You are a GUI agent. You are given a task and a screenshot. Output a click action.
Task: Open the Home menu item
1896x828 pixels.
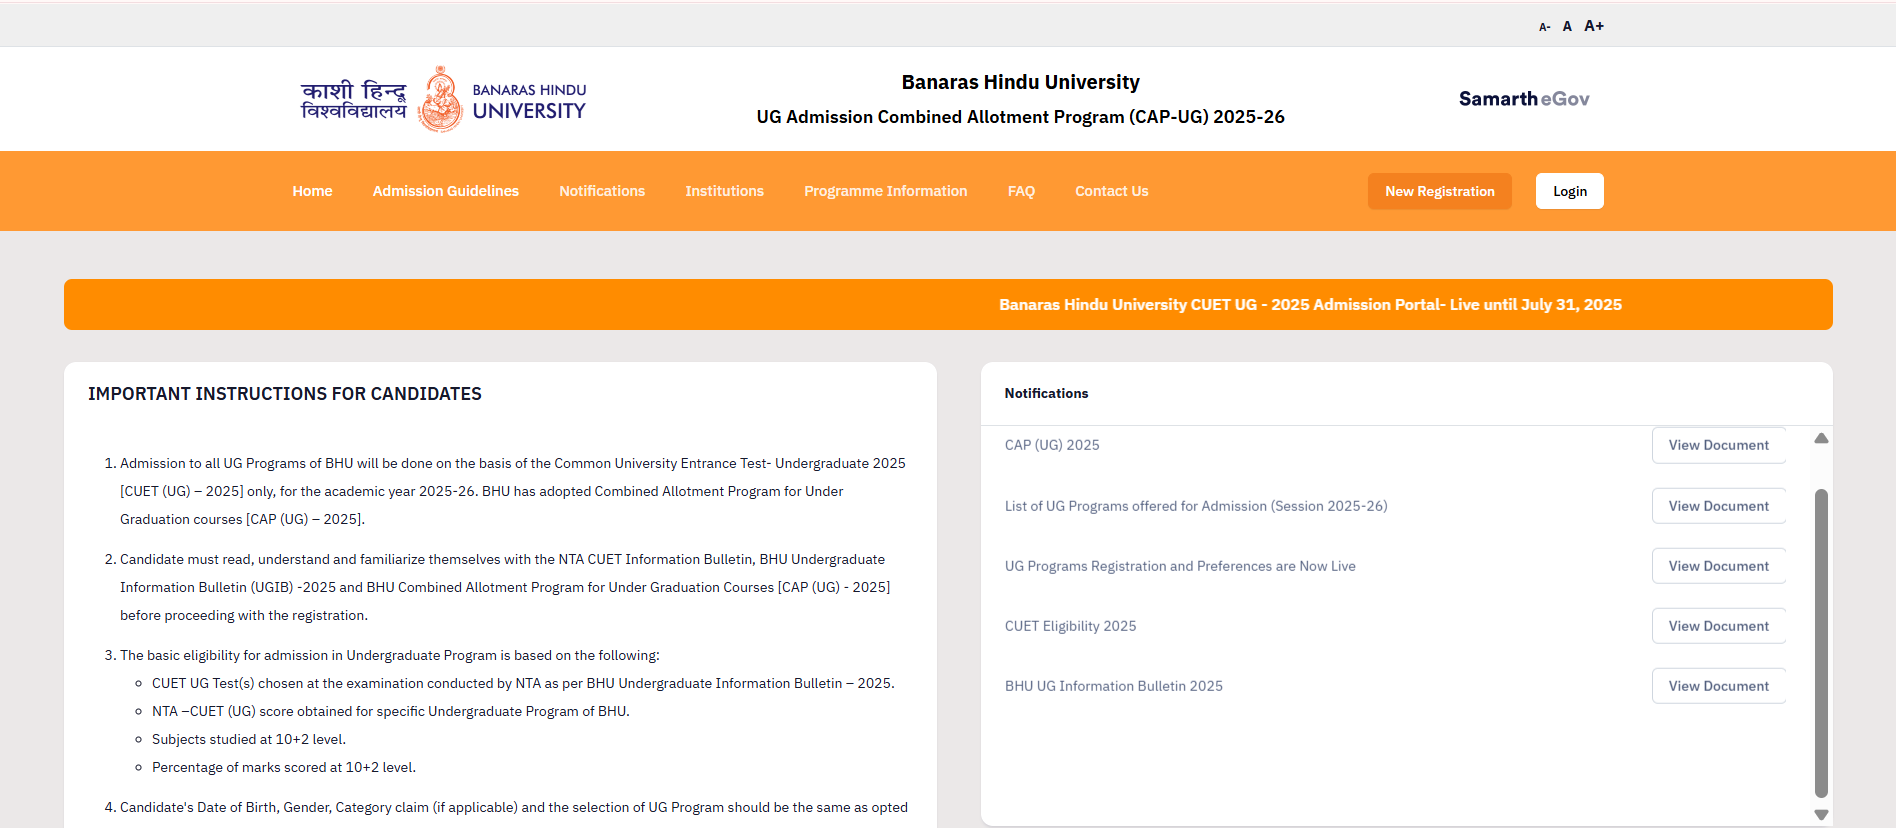pyautogui.click(x=312, y=191)
